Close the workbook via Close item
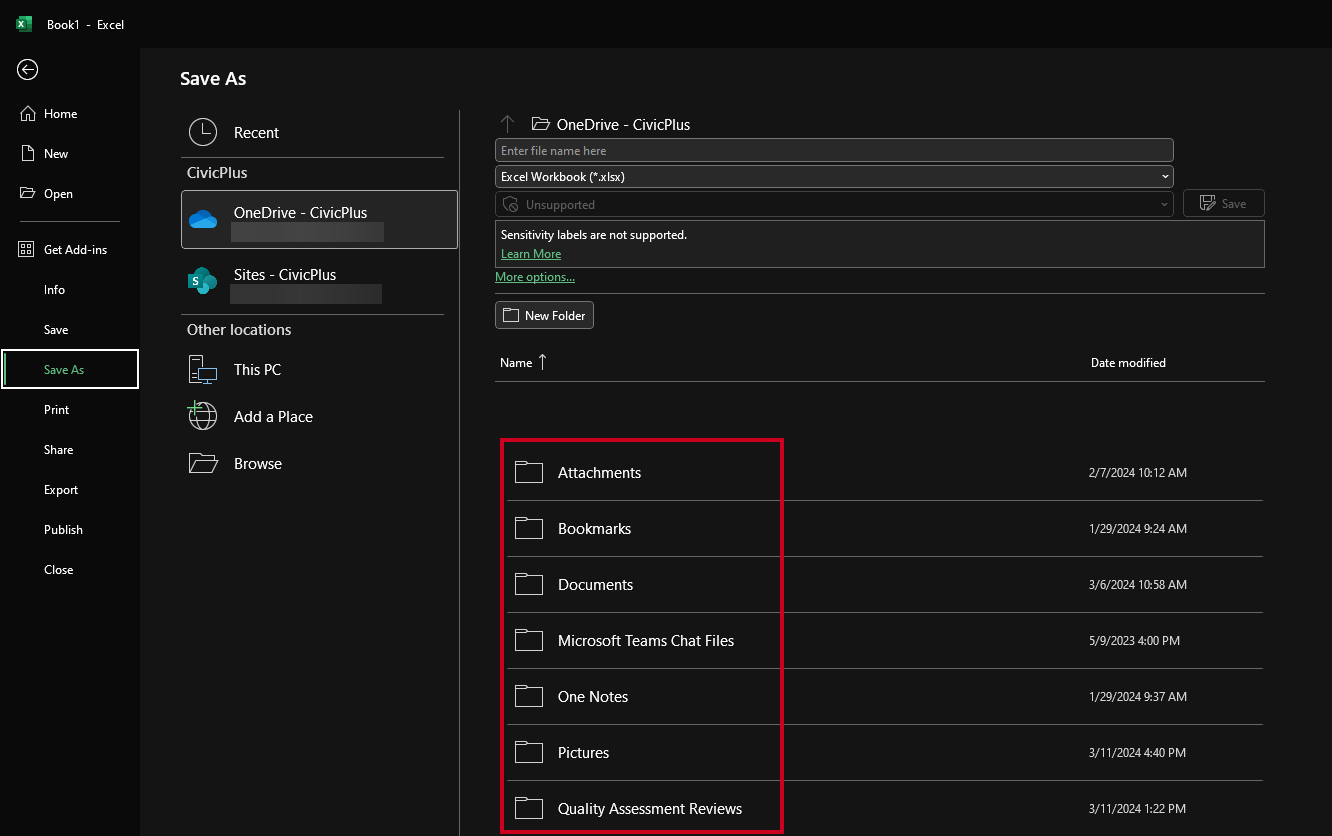The height and width of the screenshot is (836, 1332). [x=58, y=570]
